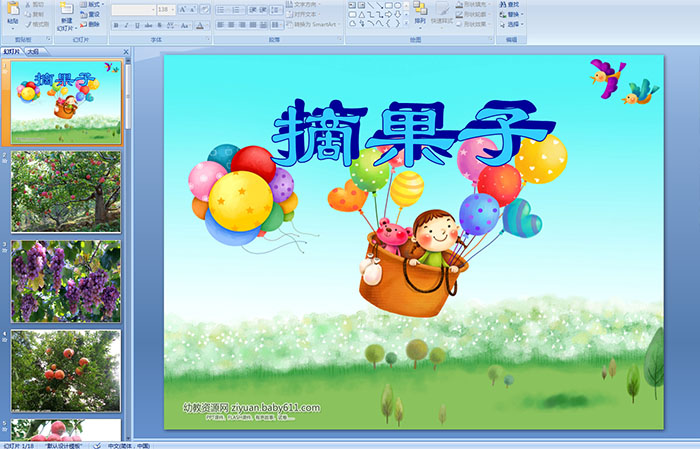This screenshot has width=700, height=449.
Task: Select the Format Painter (格式刷) brush
Action: tap(28, 24)
